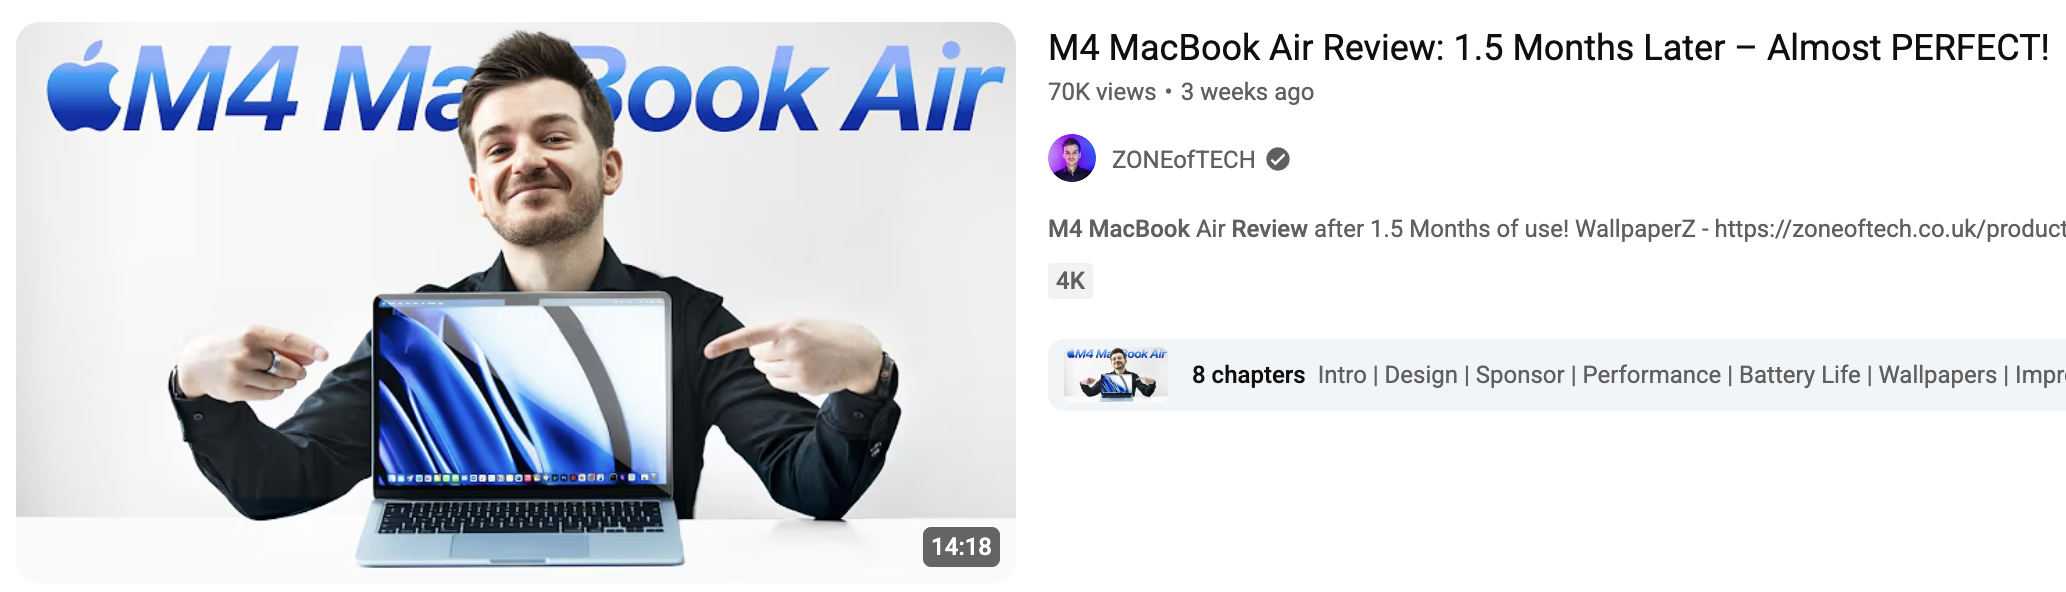Jump to the Performance chapter

coord(1652,375)
